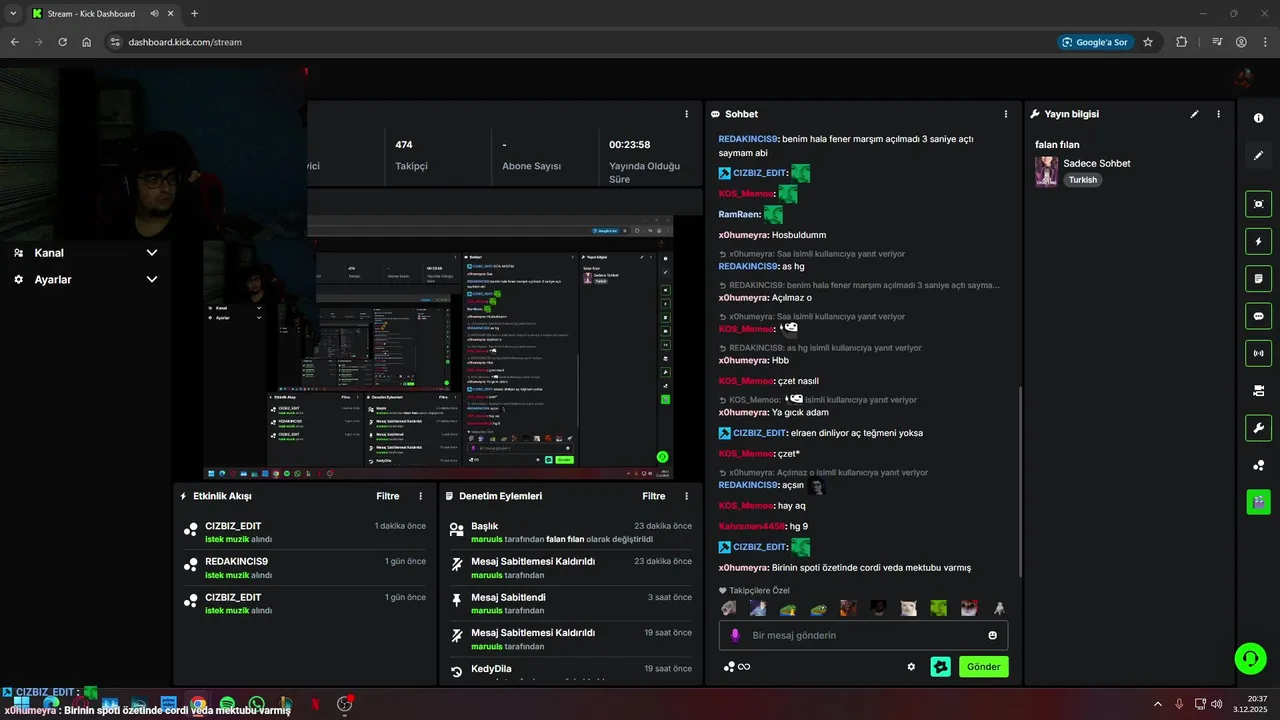This screenshot has height=720, width=1280.
Task: Click the KedyDila moderation log entry
Action: pyautogui.click(x=571, y=670)
